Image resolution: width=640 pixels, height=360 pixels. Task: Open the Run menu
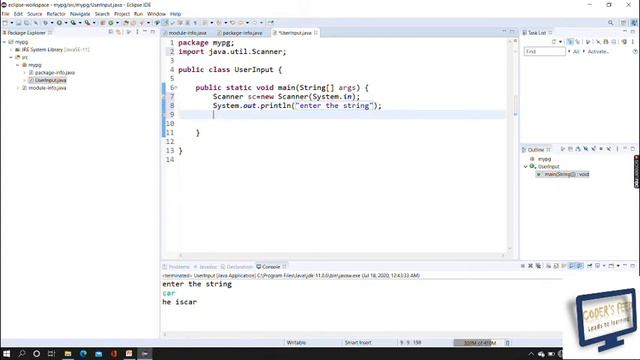138,14
